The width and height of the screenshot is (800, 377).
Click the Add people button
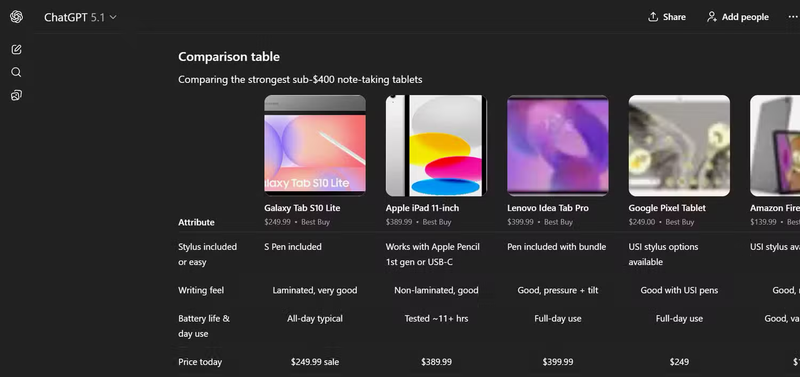coord(737,17)
